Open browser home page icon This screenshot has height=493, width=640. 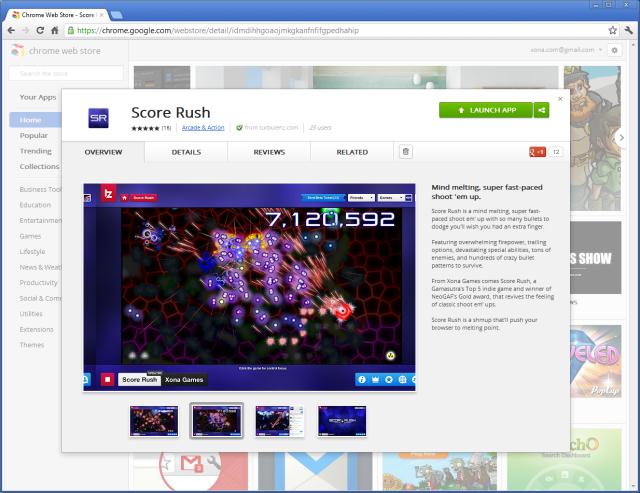(55, 30)
